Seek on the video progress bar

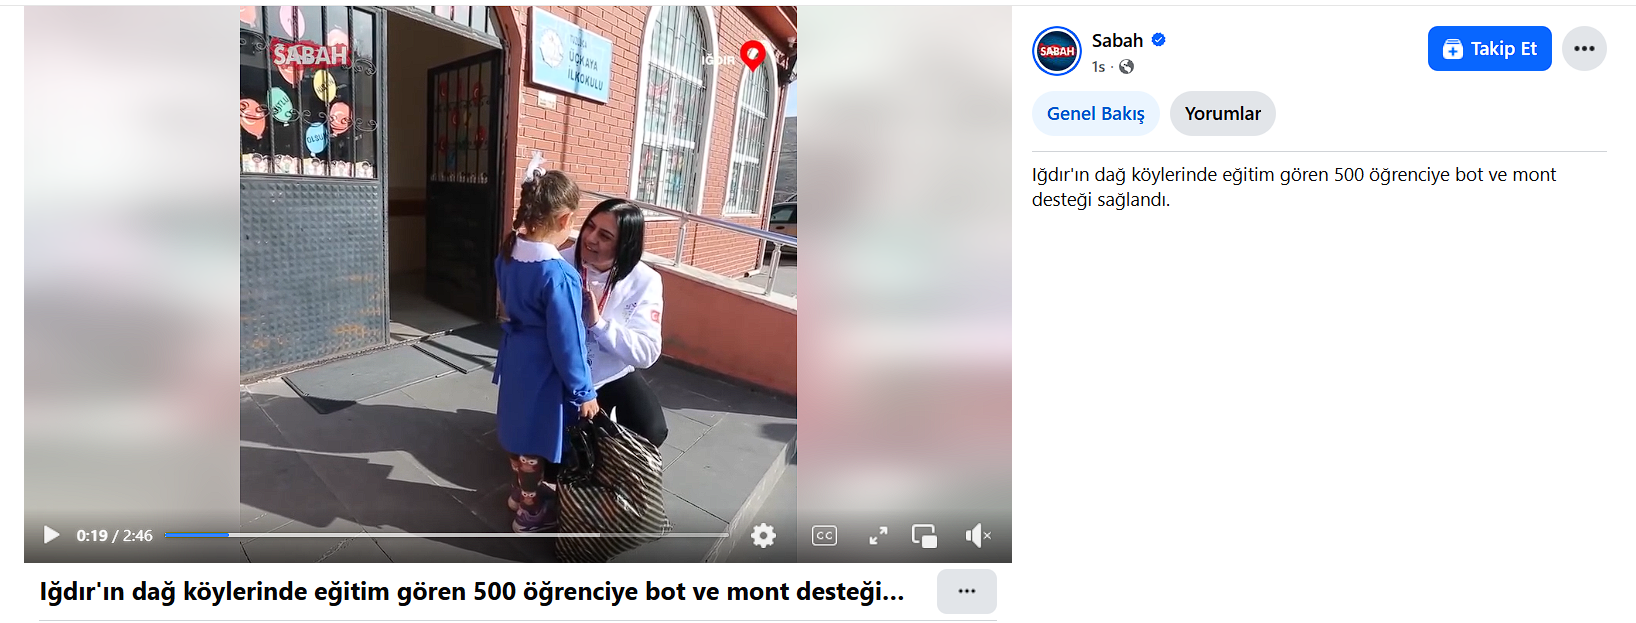pos(446,535)
